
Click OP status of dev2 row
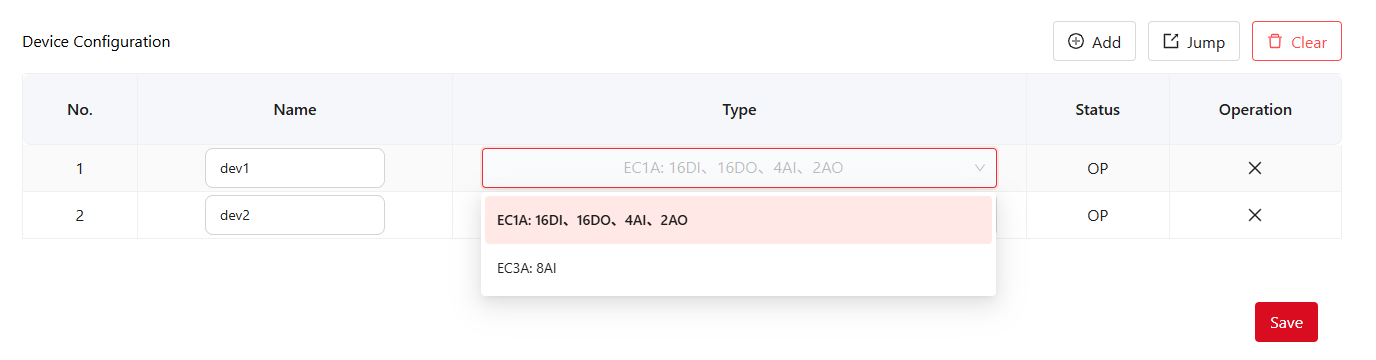coord(1098,215)
